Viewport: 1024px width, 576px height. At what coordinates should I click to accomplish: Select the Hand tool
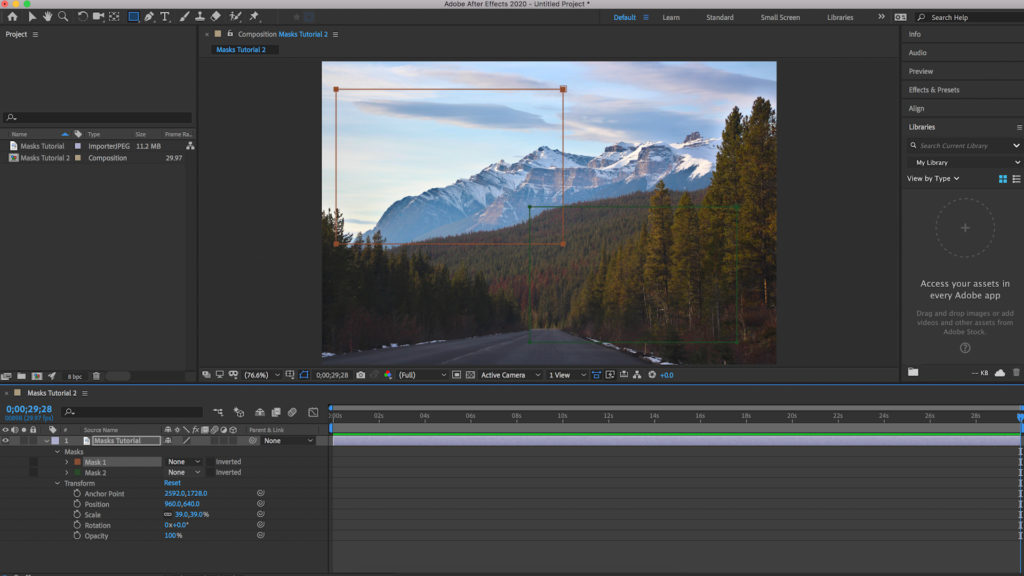pos(47,17)
